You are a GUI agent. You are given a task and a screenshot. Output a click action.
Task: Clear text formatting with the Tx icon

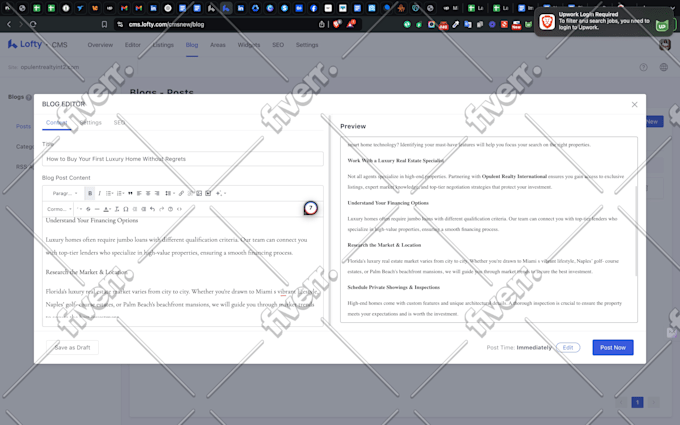click(x=117, y=209)
